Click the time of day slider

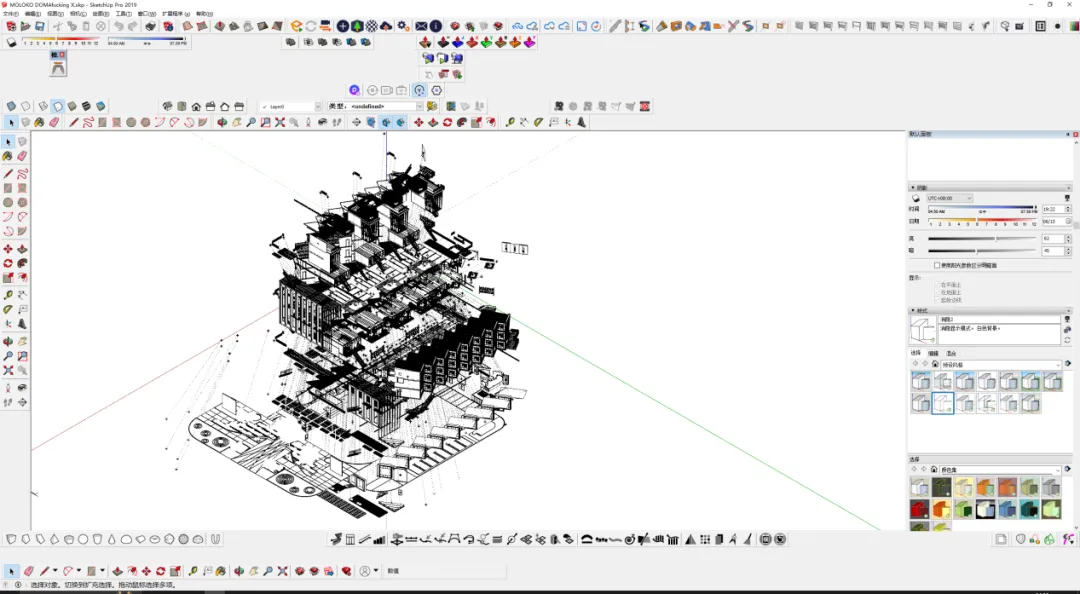pyautogui.click(x=982, y=209)
